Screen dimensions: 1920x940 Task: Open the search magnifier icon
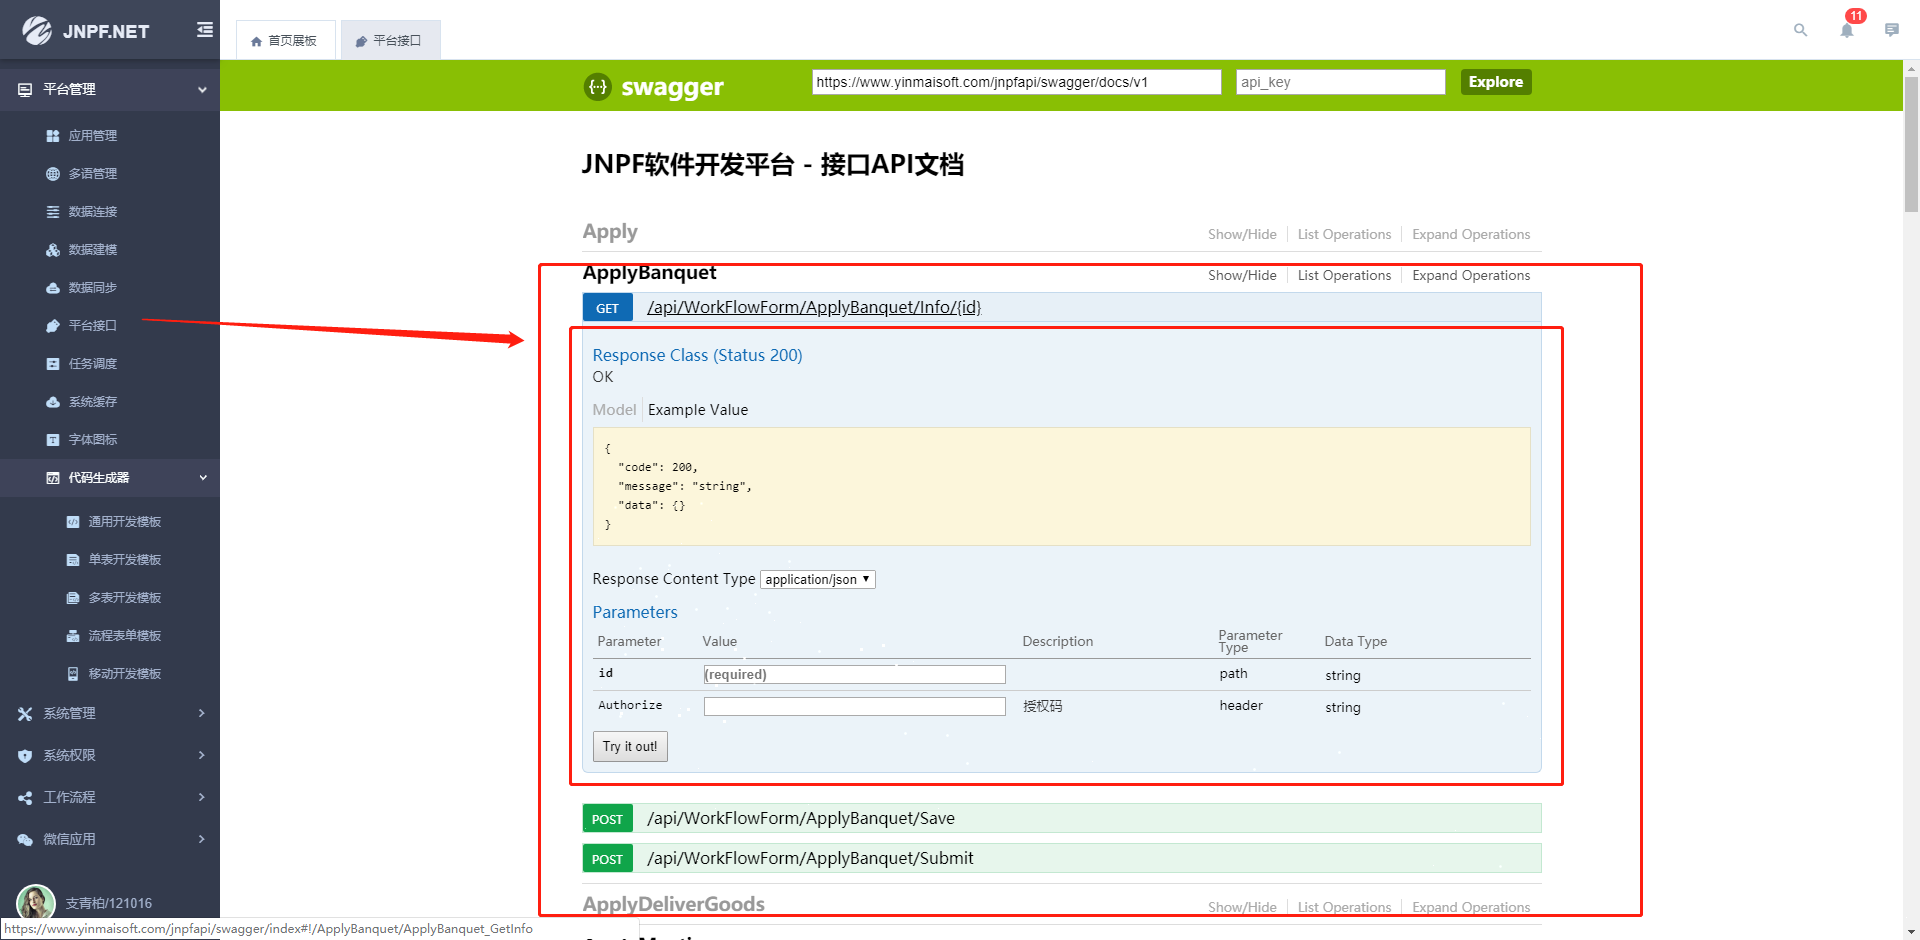pos(1800,30)
